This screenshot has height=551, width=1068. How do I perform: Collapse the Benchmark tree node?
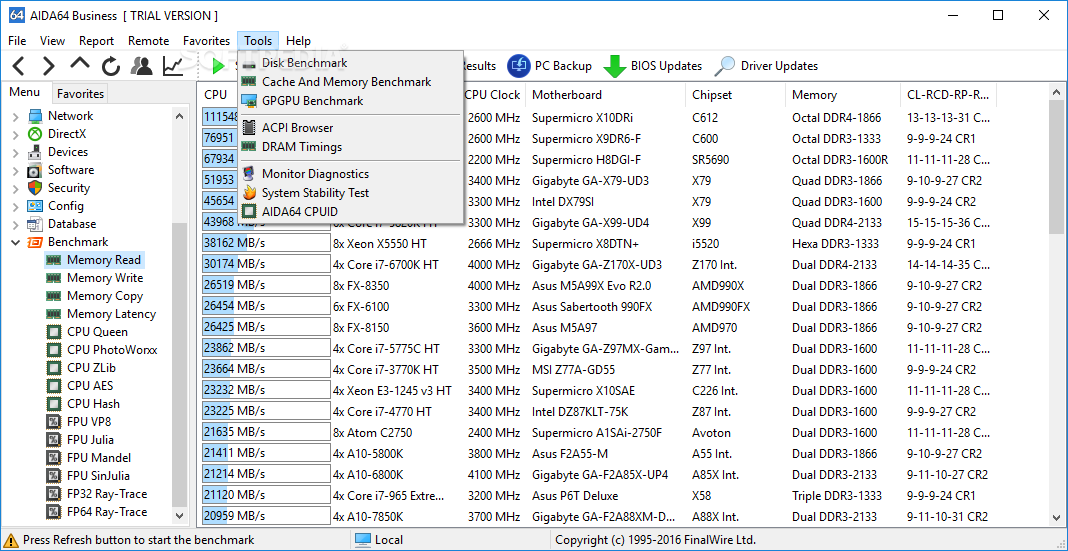pyautogui.click(x=15, y=242)
